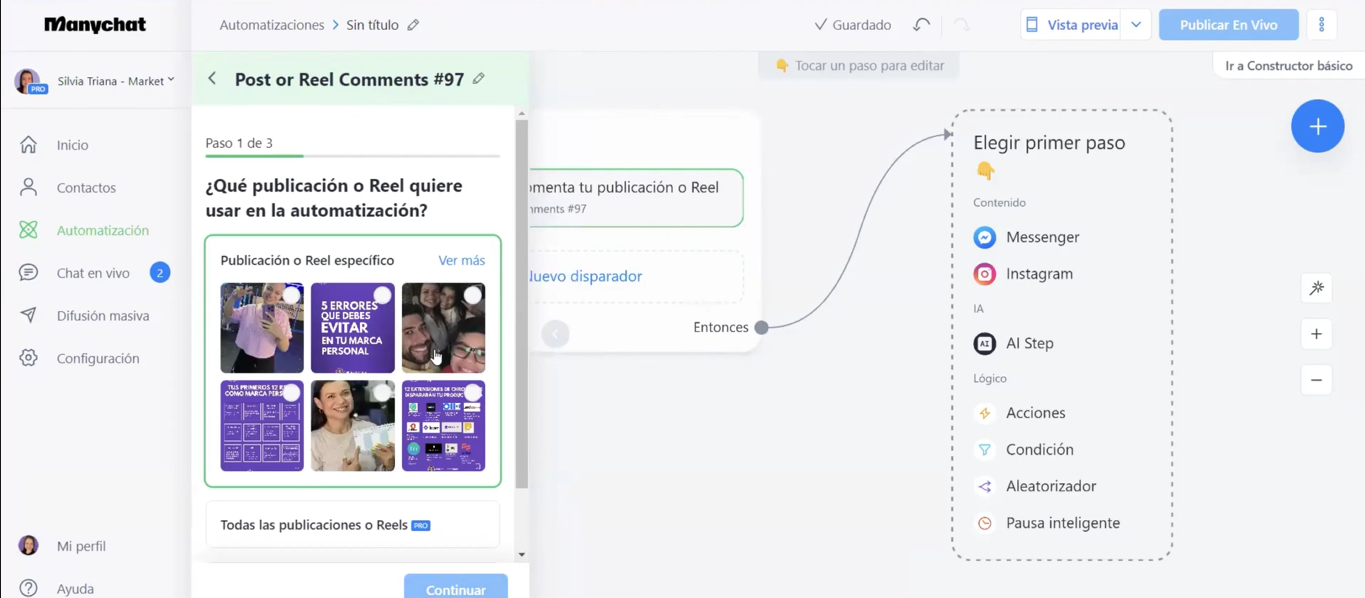This screenshot has width=1365, height=598.
Task: Go back using the panel's back chevron
Action: pos(211,78)
